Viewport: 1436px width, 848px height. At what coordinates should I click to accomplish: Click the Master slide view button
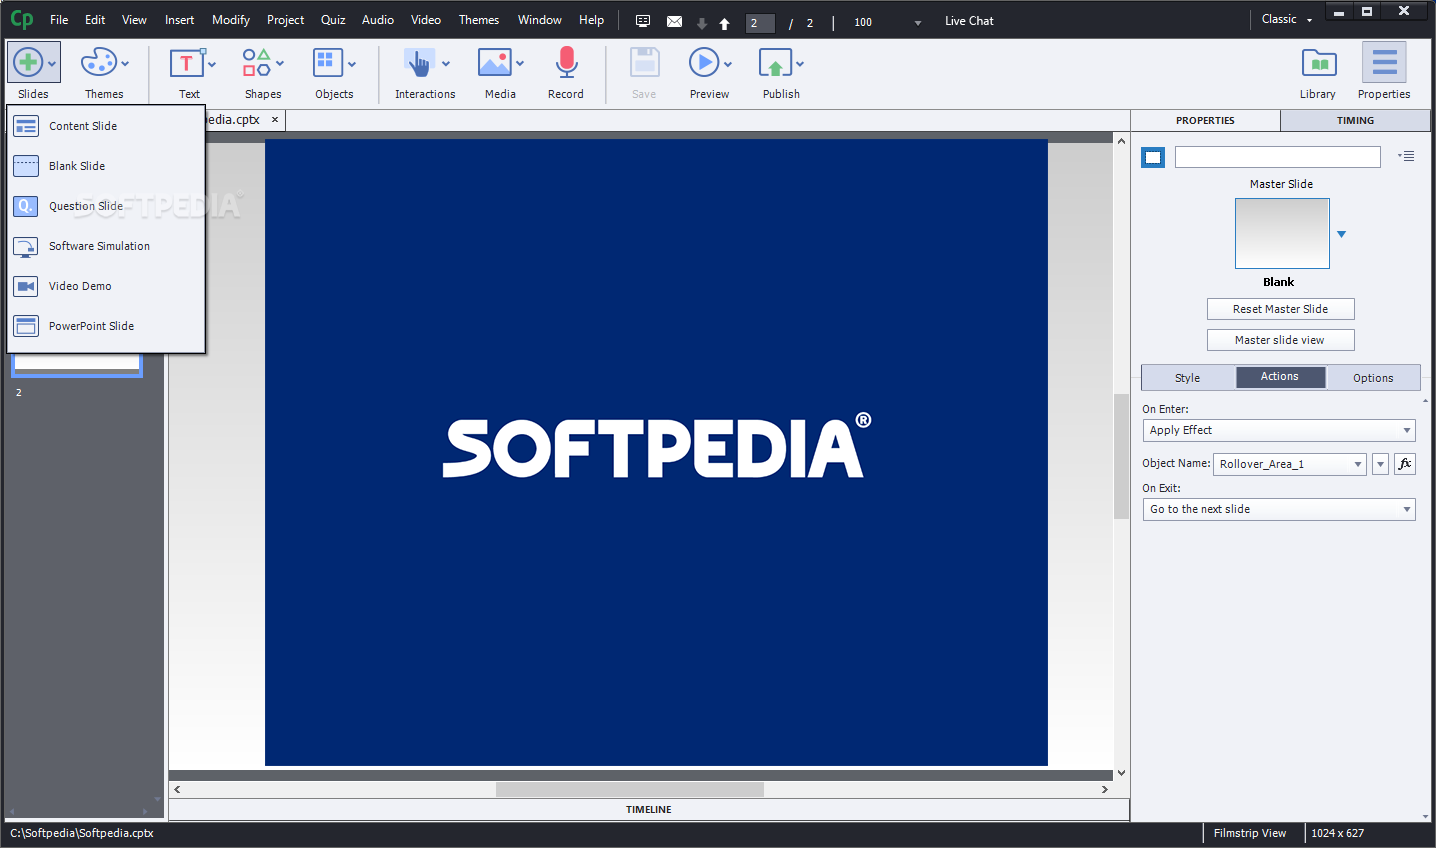coord(1280,340)
